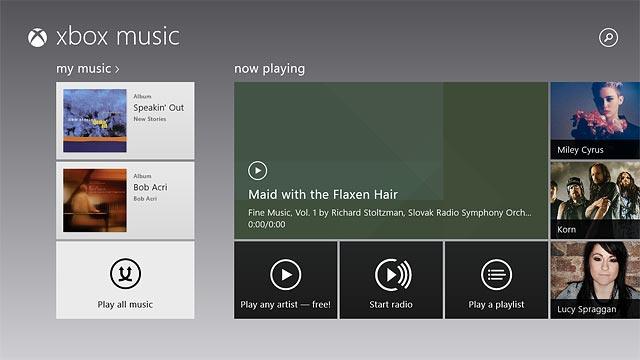Click the now playing heading
Viewport: 640px width, 360px height.
click(269, 69)
